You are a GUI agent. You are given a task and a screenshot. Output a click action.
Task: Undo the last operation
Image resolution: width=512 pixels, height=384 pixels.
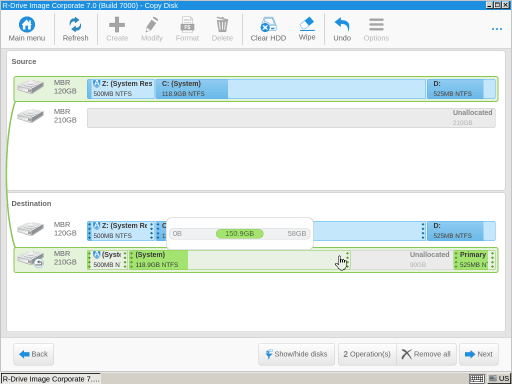pyautogui.click(x=342, y=29)
